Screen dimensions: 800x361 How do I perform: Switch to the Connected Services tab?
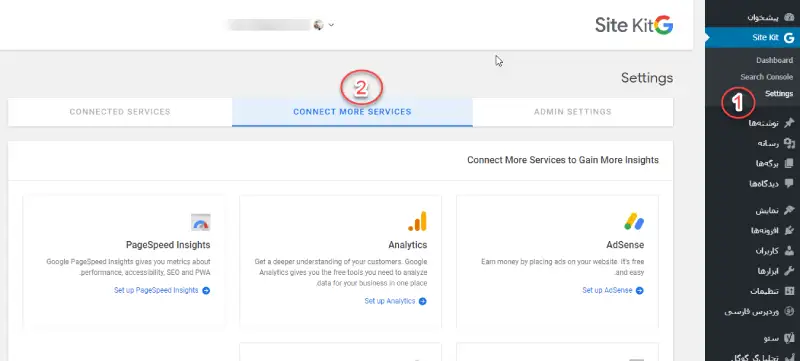click(120, 112)
